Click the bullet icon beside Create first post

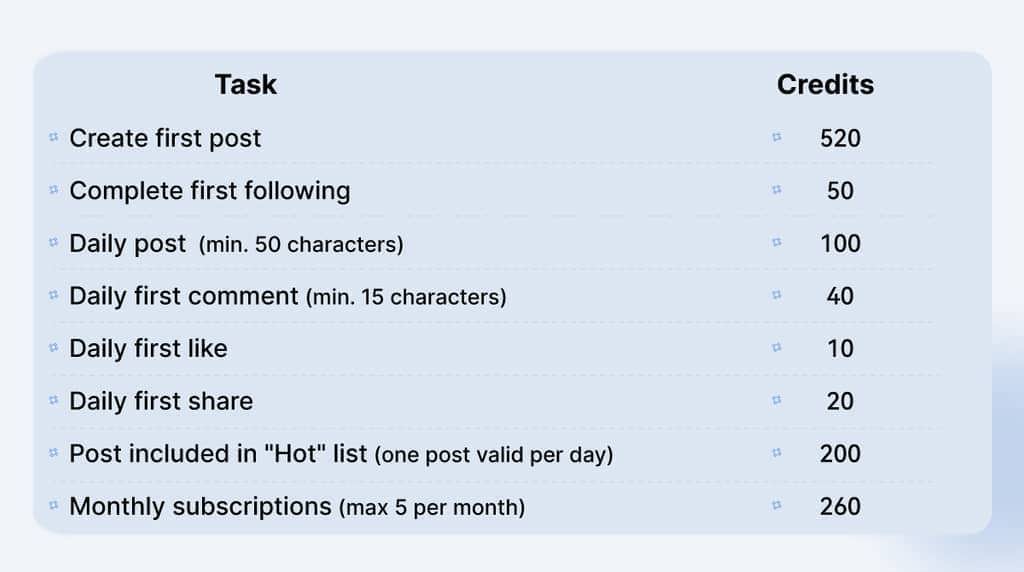(54, 138)
